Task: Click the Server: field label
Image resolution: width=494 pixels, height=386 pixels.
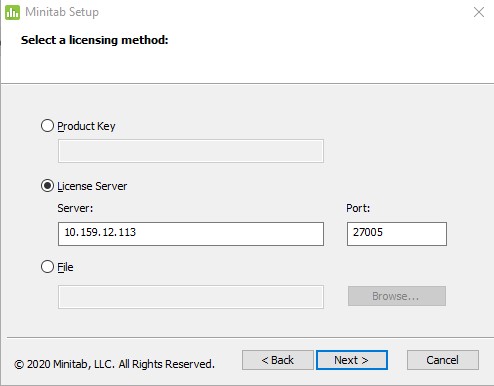Action: pyautogui.click(x=75, y=208)
